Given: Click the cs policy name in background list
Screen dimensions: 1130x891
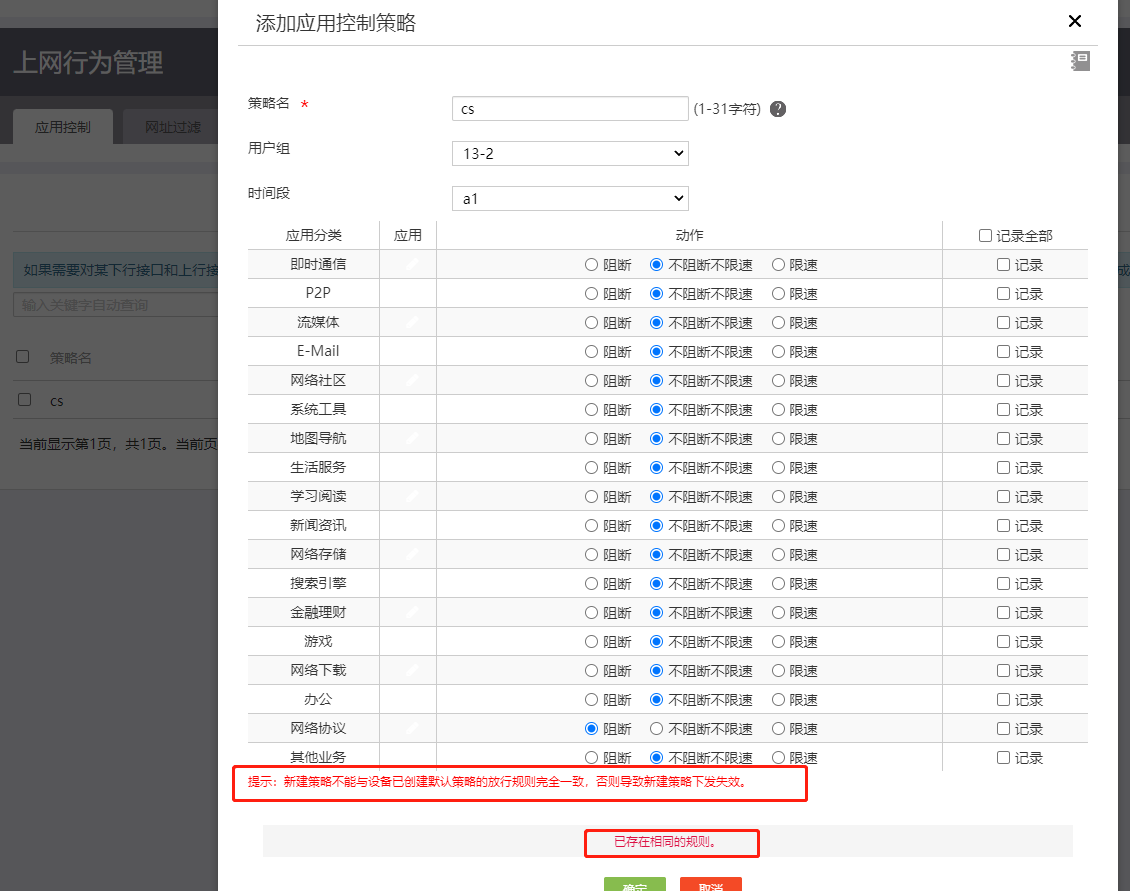Looking at the screenshot, I should coord(56,401).
